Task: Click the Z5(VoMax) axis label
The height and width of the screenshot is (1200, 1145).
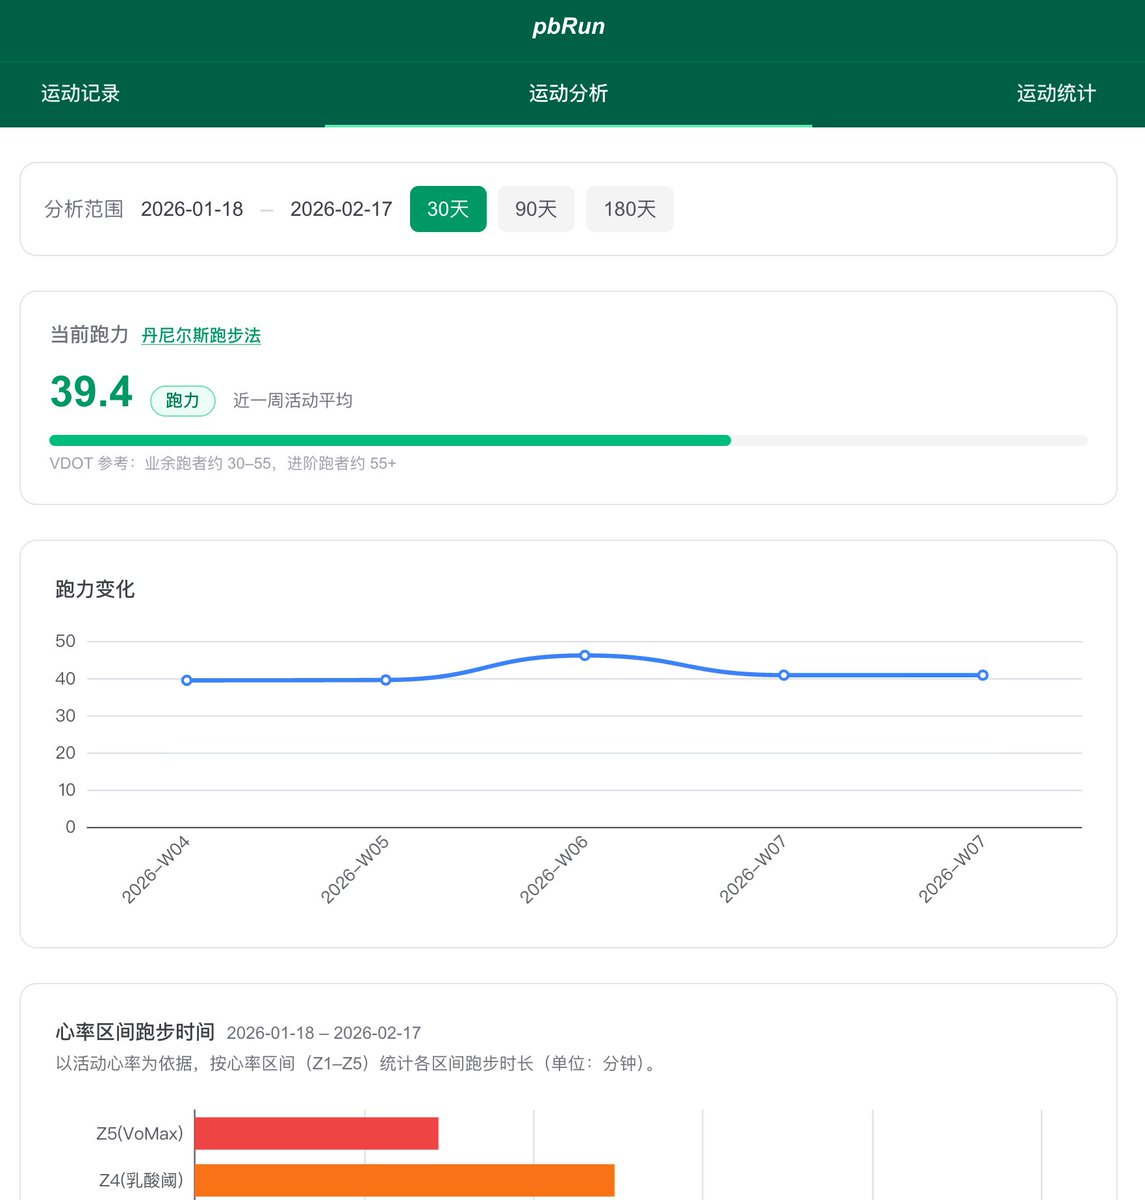Action: pos(140,1133)
